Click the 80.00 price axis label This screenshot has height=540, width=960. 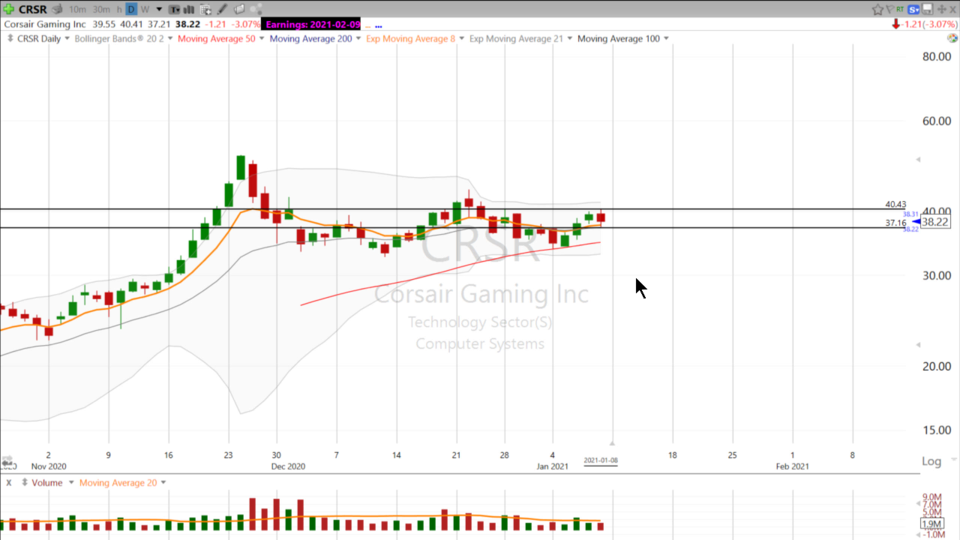point(936,56)
